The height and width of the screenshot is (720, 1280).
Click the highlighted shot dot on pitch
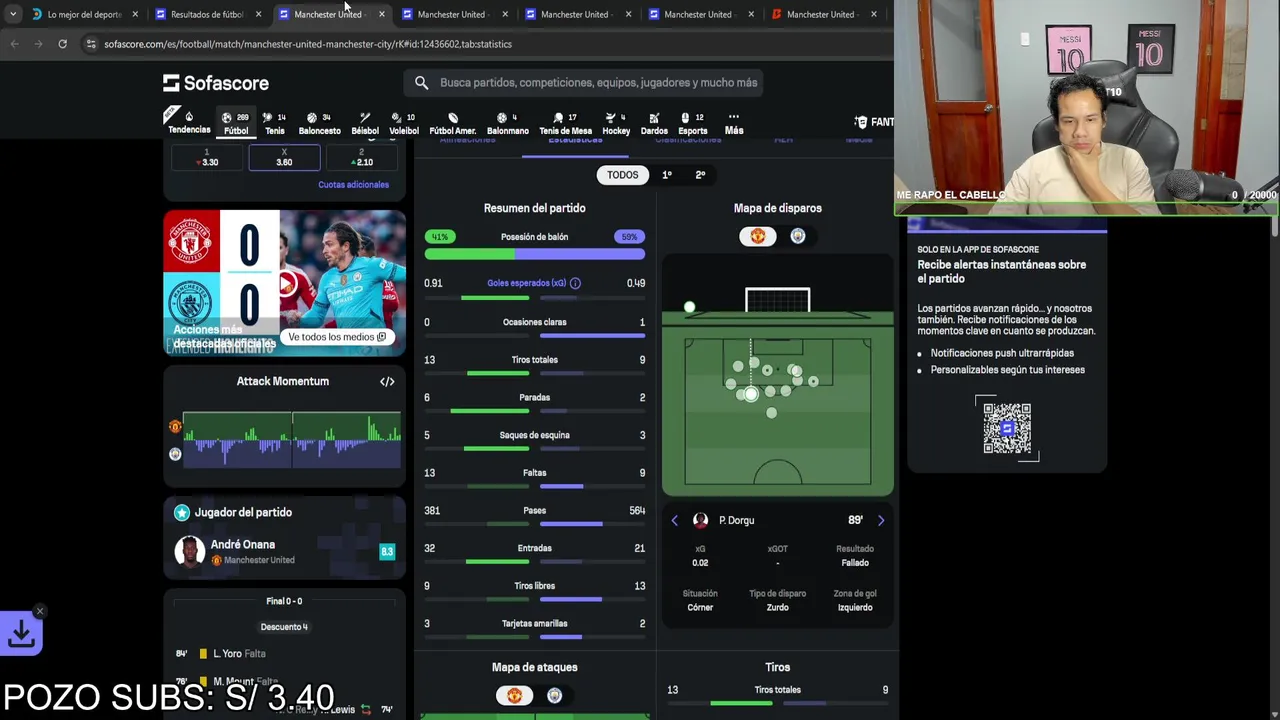pos(751,395)
